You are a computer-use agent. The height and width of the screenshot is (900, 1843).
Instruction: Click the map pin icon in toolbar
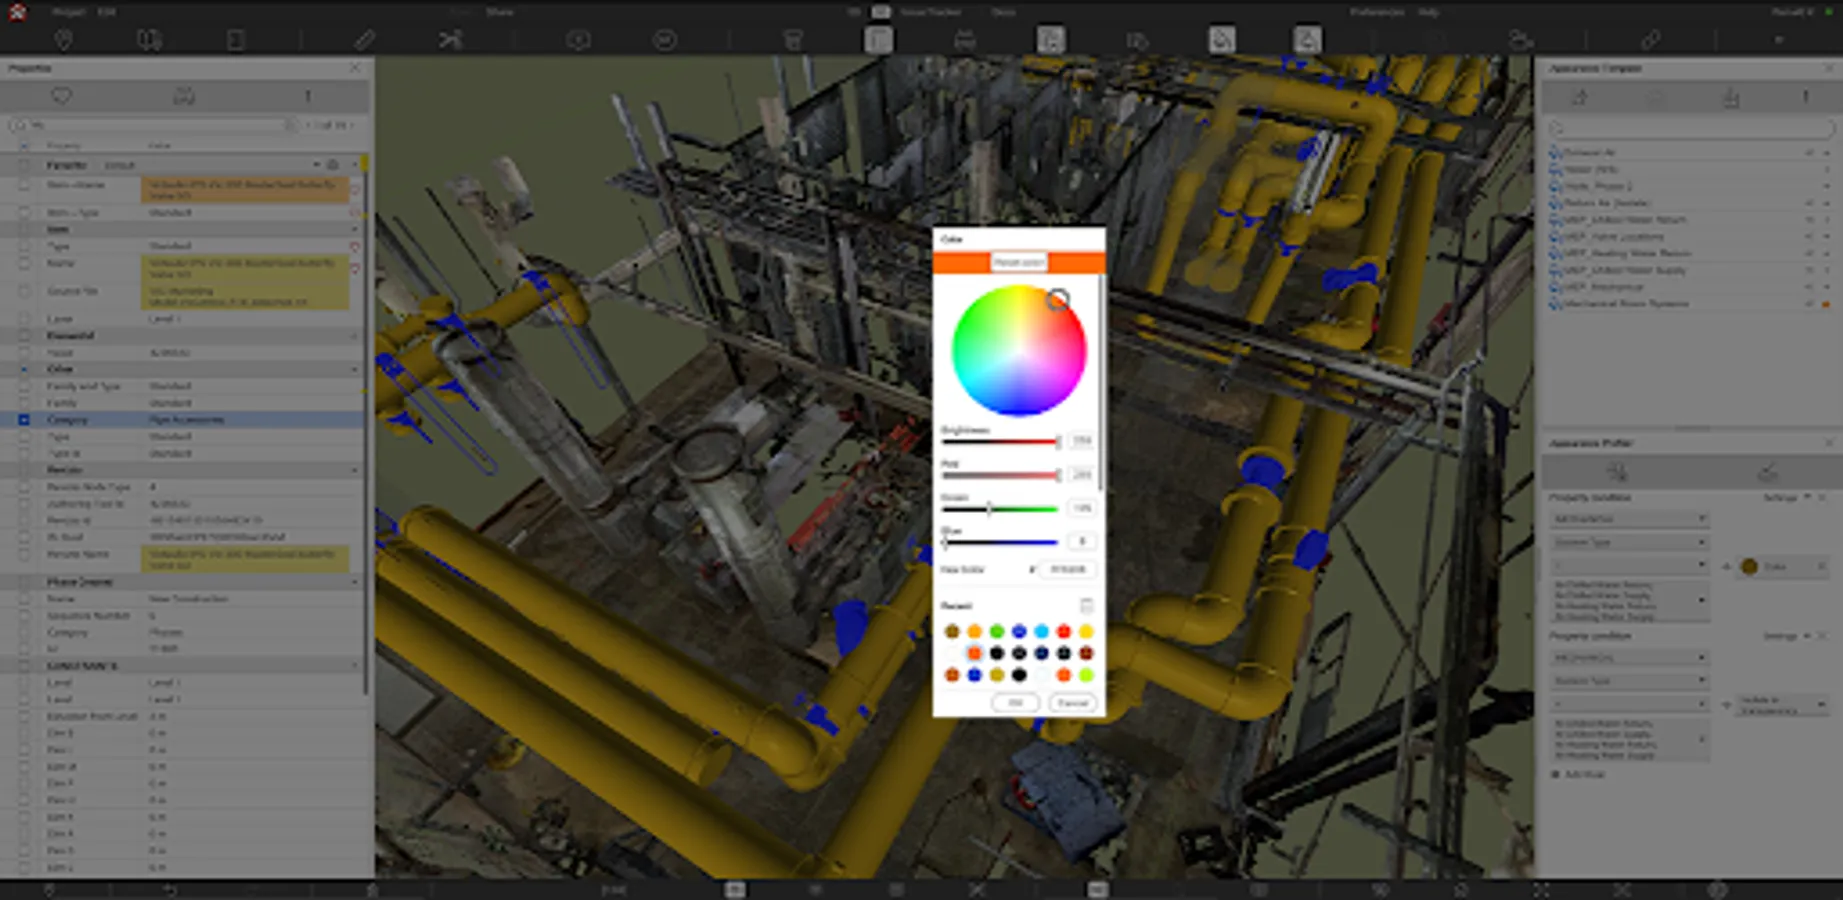click(x=63, y=40)
